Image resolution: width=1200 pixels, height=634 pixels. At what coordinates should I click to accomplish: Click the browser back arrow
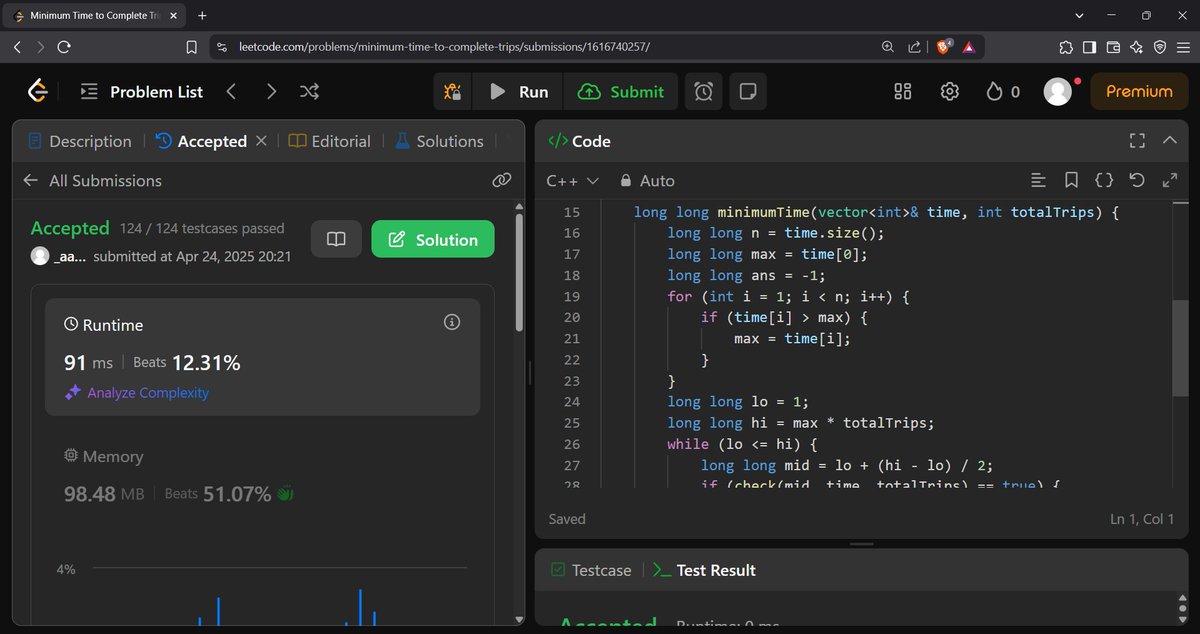pyautogui.click(x=17, y=47)
